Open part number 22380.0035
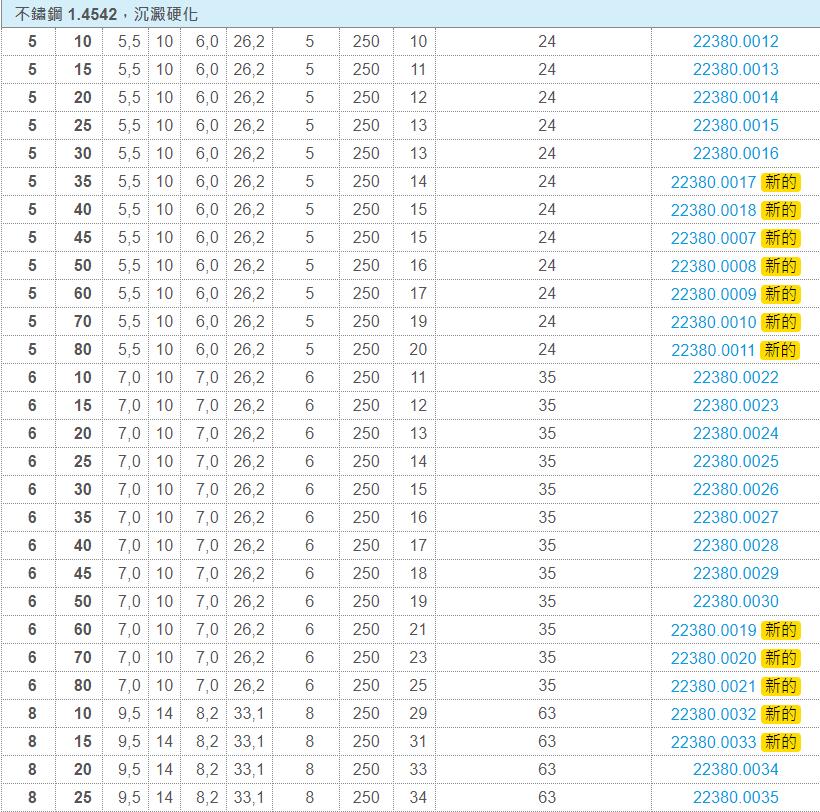 pyautogui.click(x=735, y=797)
